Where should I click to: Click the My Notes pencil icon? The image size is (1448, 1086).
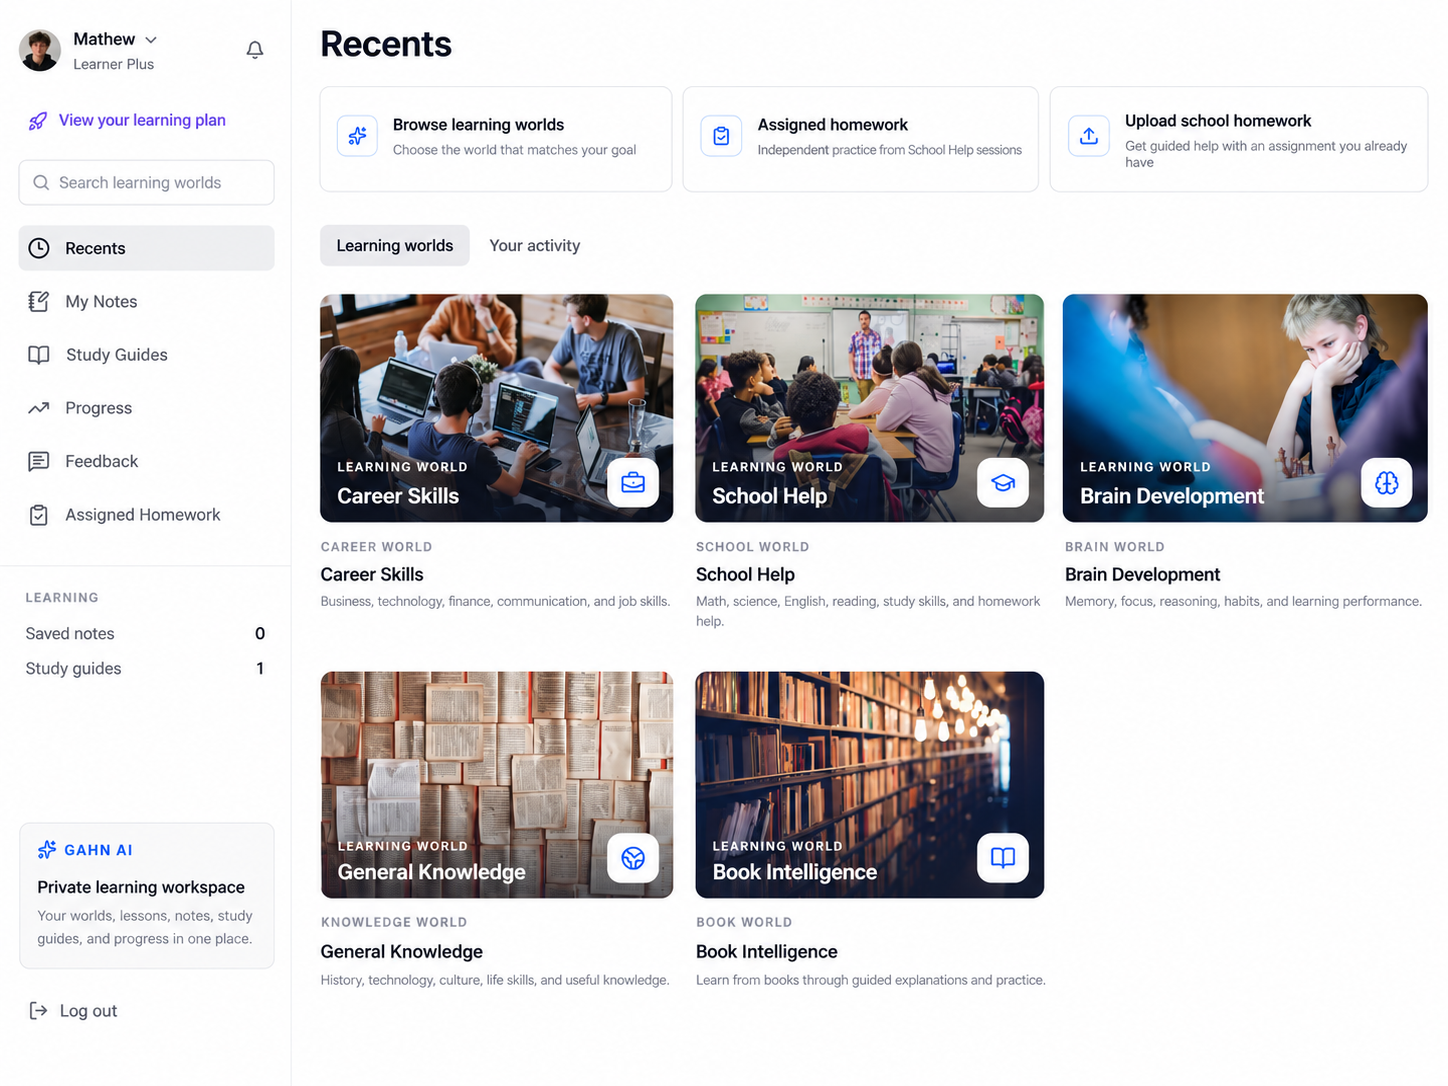39,301
